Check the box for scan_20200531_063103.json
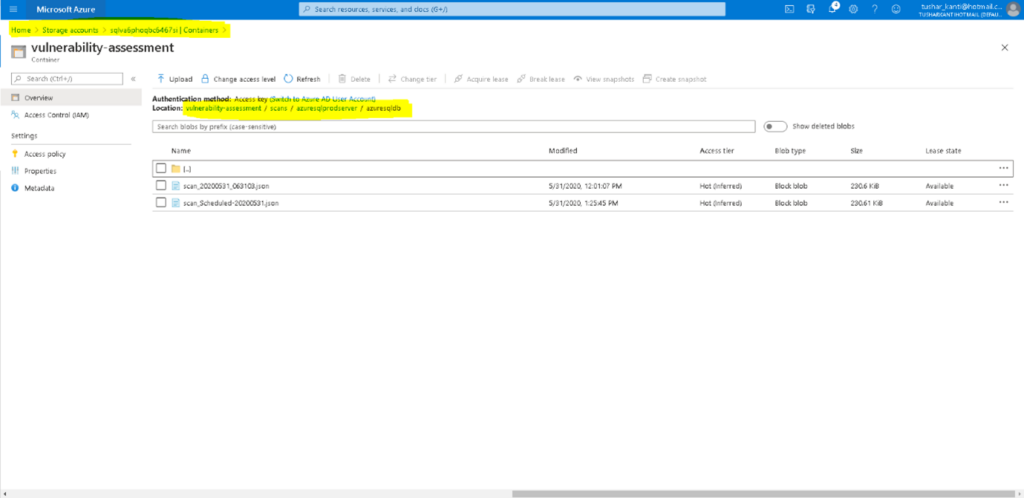The image size is (1024, 498). point(161,185)
